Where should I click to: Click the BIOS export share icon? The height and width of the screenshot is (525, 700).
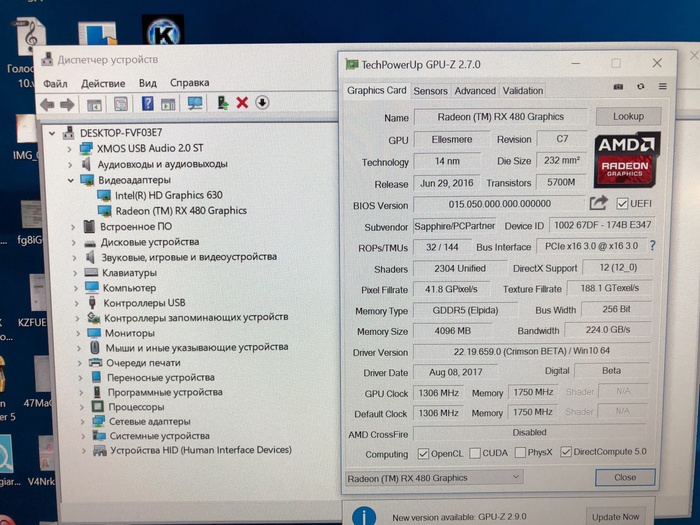point(599,204)
